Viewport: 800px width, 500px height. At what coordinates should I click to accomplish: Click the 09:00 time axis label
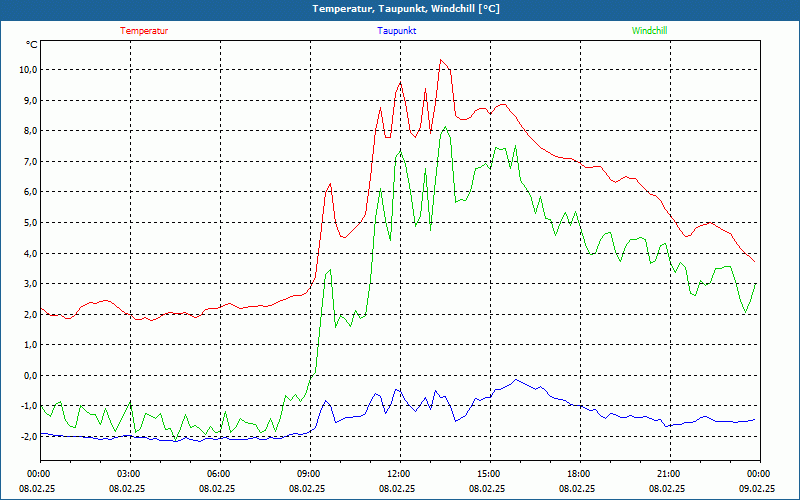tap(310, 474)
